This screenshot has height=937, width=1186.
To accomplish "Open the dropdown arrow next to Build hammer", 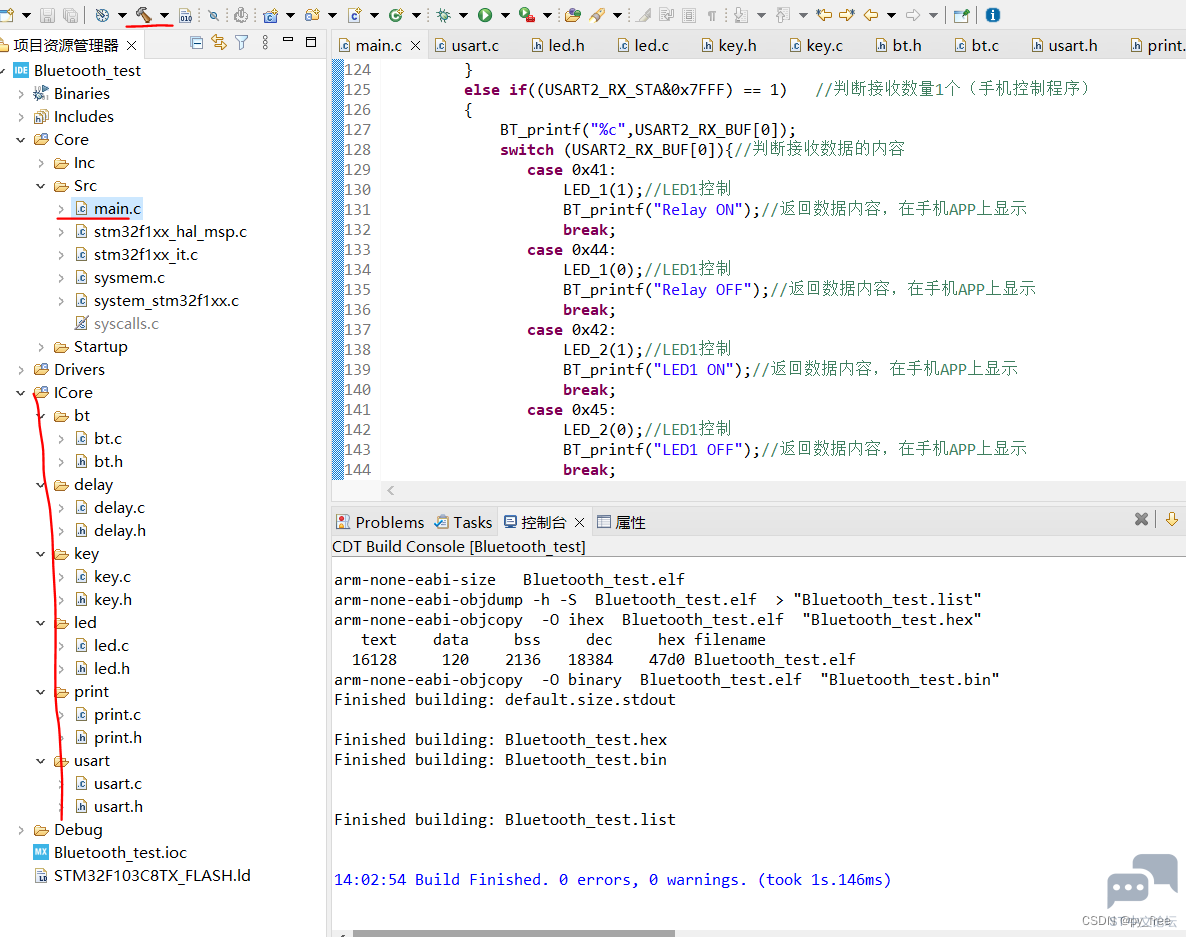I will tap(164, 15).
